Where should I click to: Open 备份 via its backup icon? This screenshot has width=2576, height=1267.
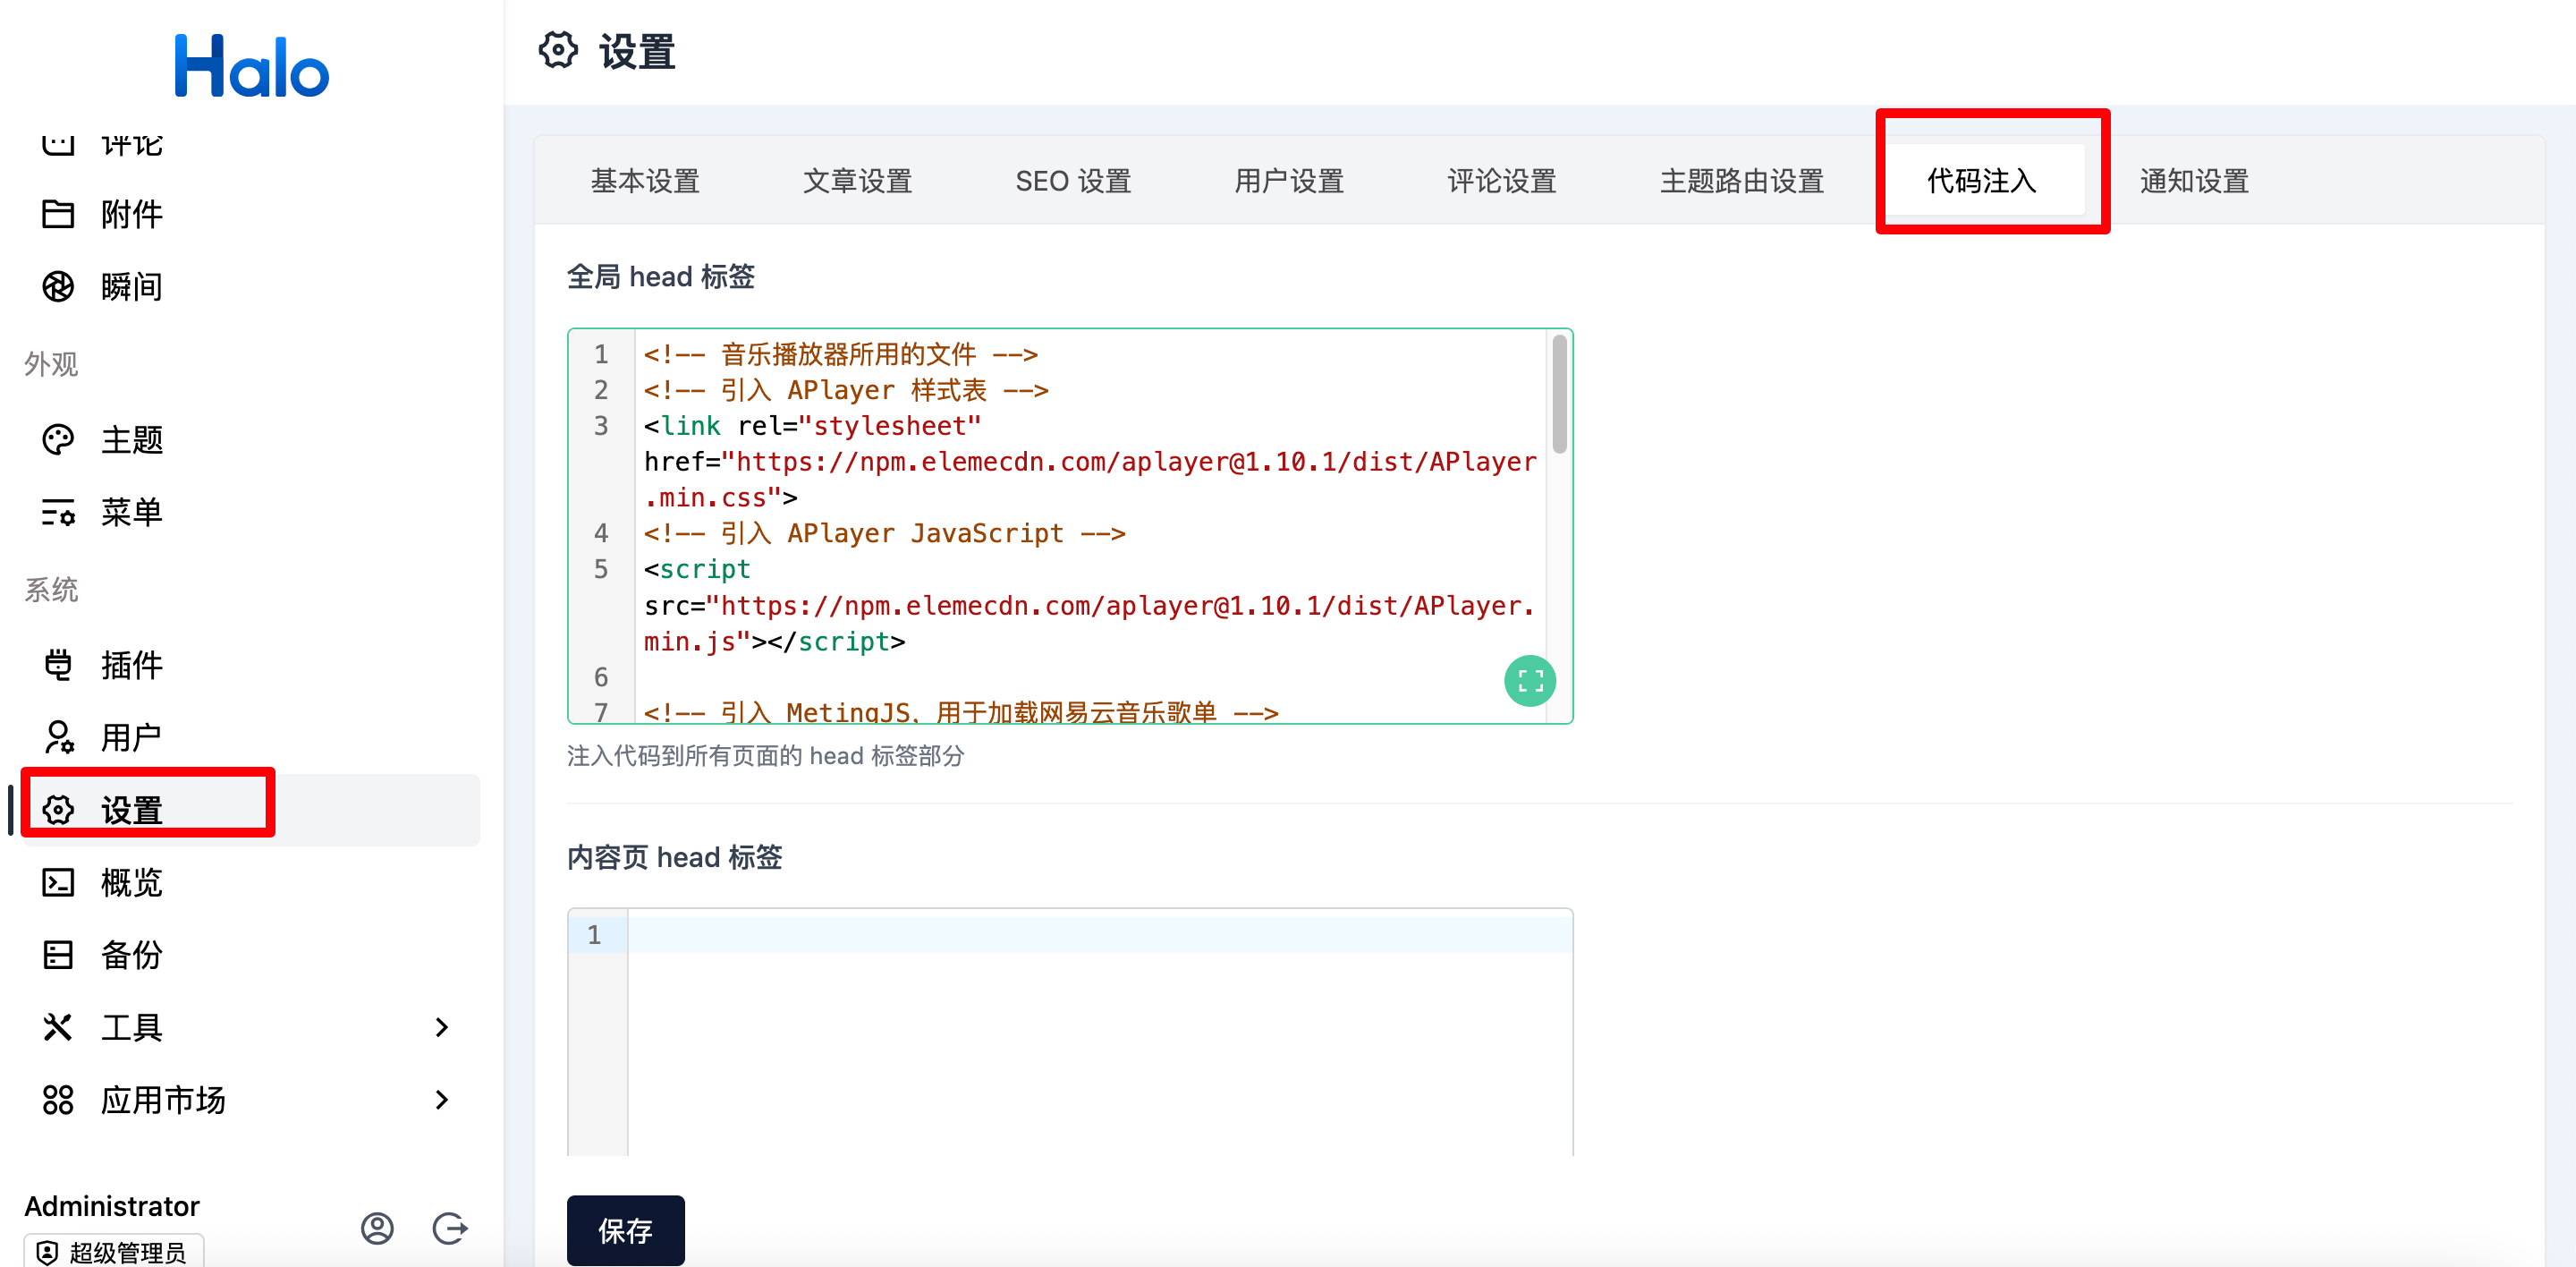(58, 954)
